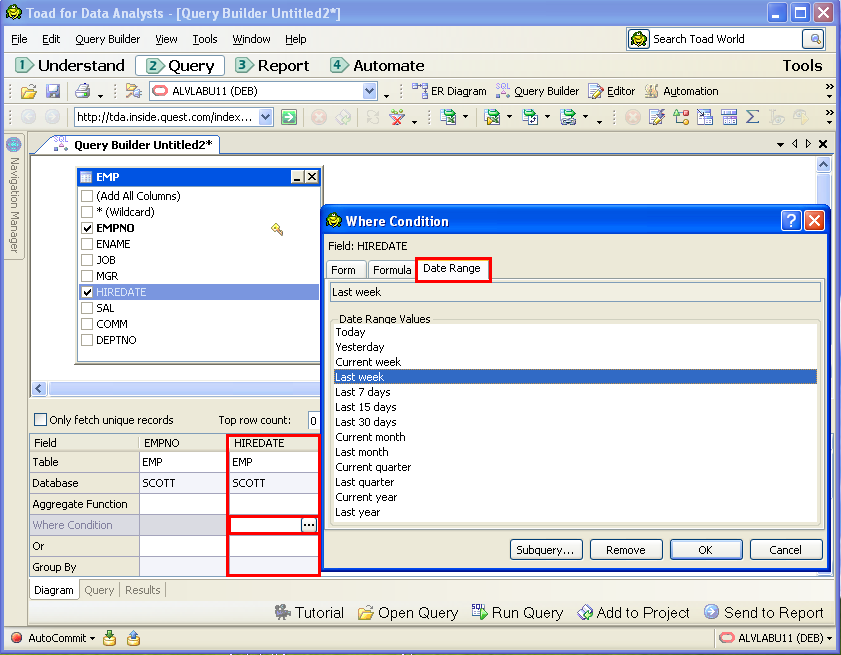Expand the top toolbar overflow chevron

[830, 91]
